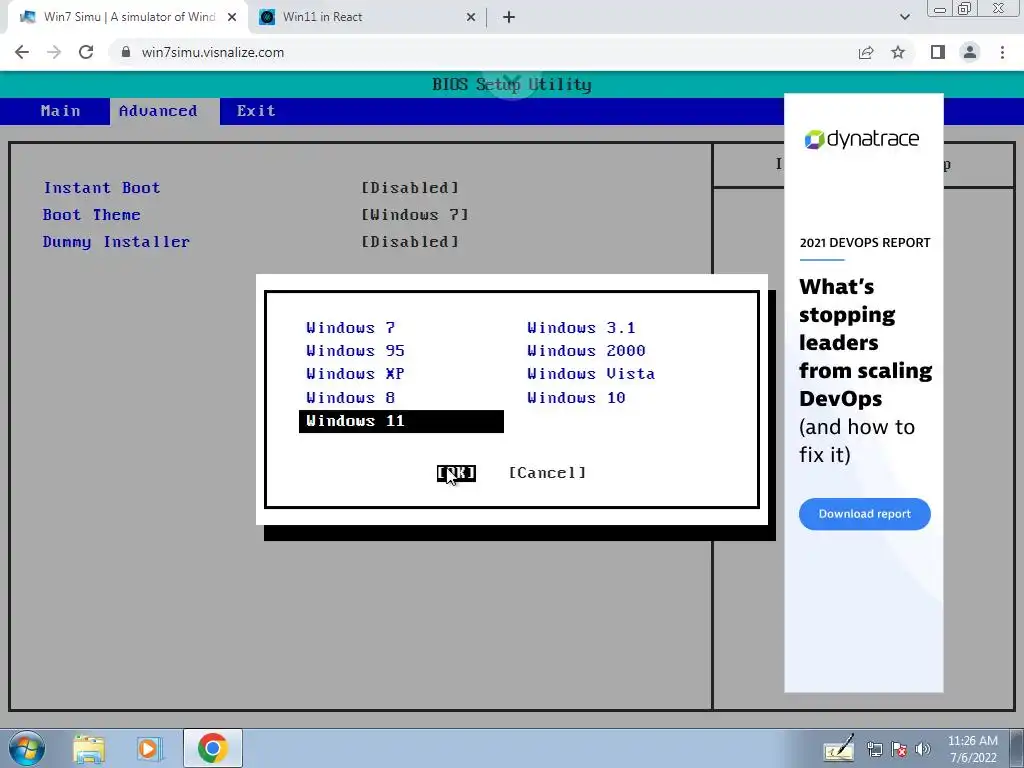Choose highlighted Windows 11 option

pos(401,421)
